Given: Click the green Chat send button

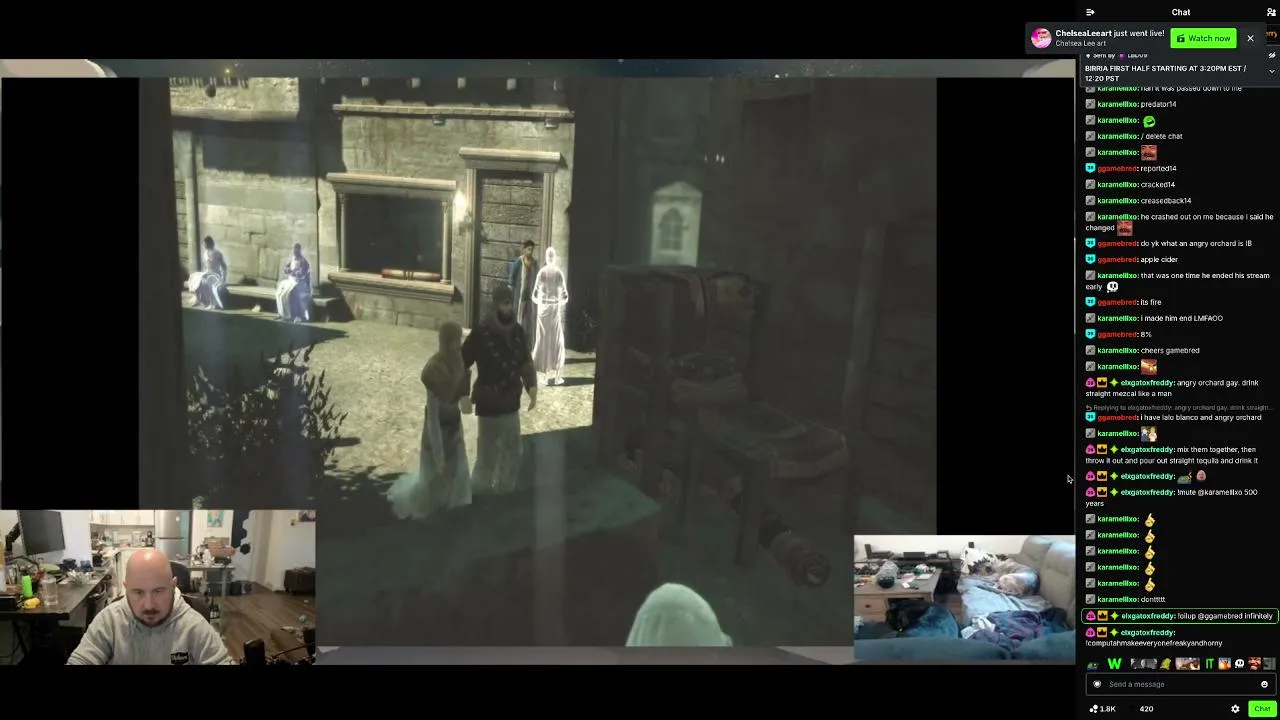Looking at the screenshot, I should [1262, 709].
